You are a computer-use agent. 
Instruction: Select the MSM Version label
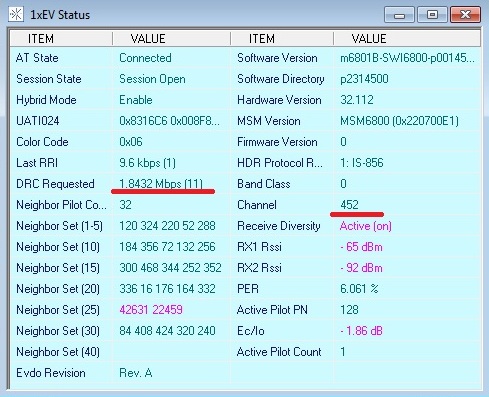coord(269,121)
